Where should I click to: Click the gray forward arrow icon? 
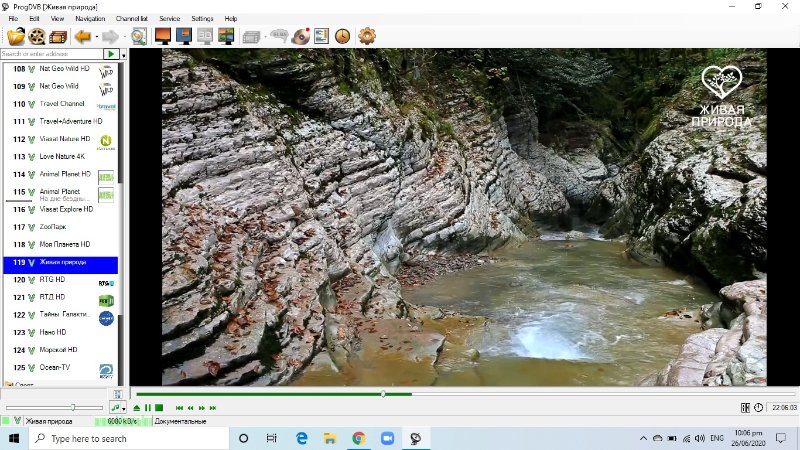110,36
